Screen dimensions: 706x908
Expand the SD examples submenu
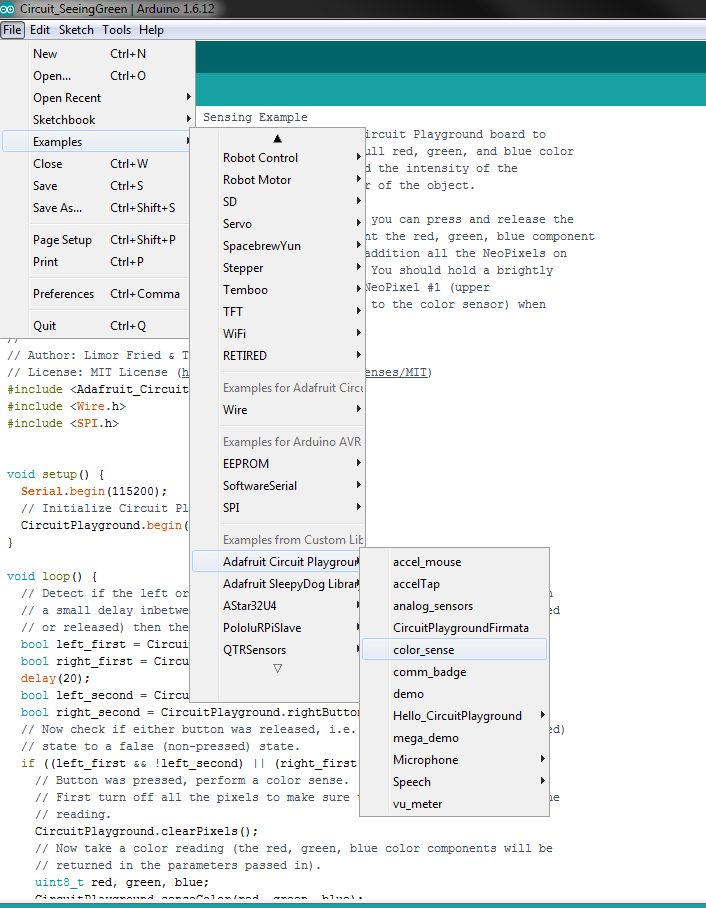point(277,202)
